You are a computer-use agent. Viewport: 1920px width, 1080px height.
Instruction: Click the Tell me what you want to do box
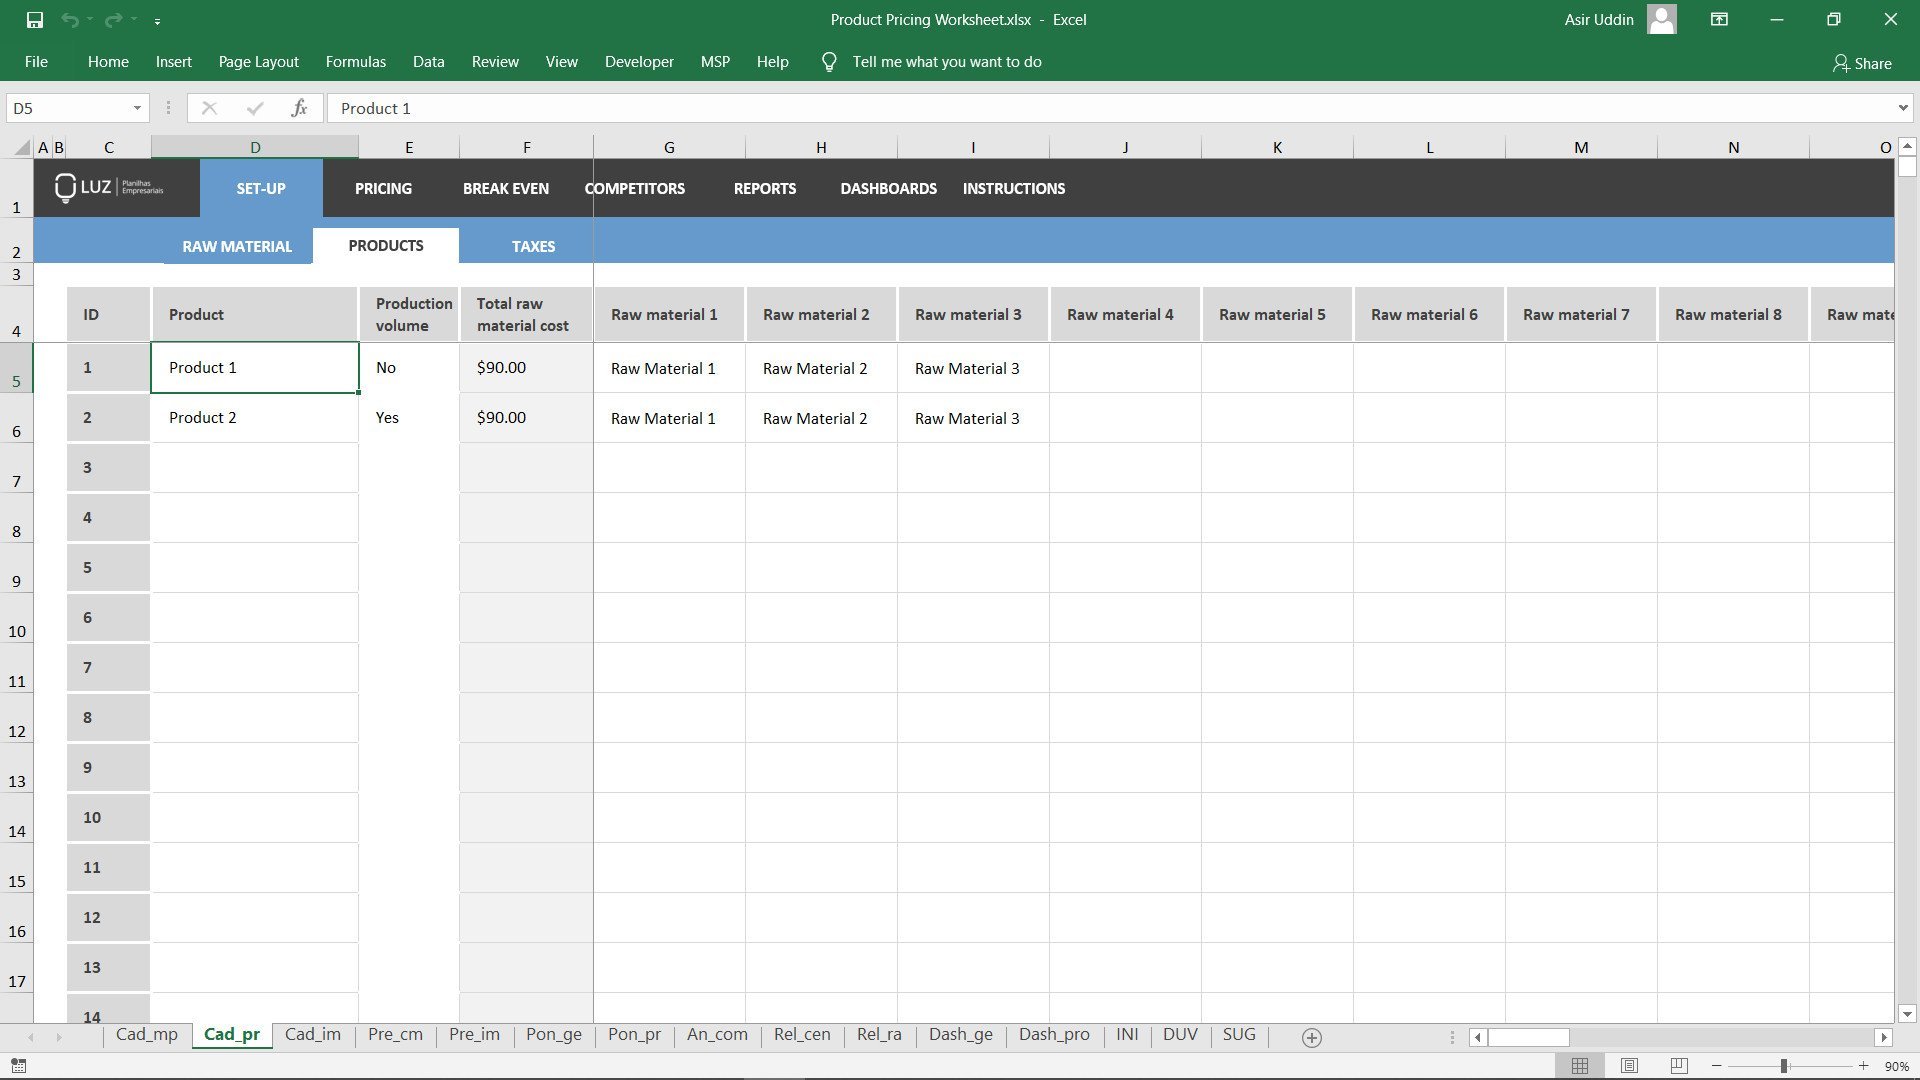[x=946, y=61]
